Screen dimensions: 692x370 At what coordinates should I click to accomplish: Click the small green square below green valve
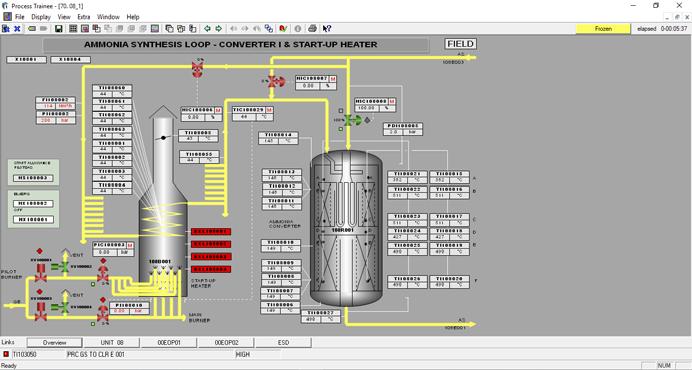(x=341, y=129)
